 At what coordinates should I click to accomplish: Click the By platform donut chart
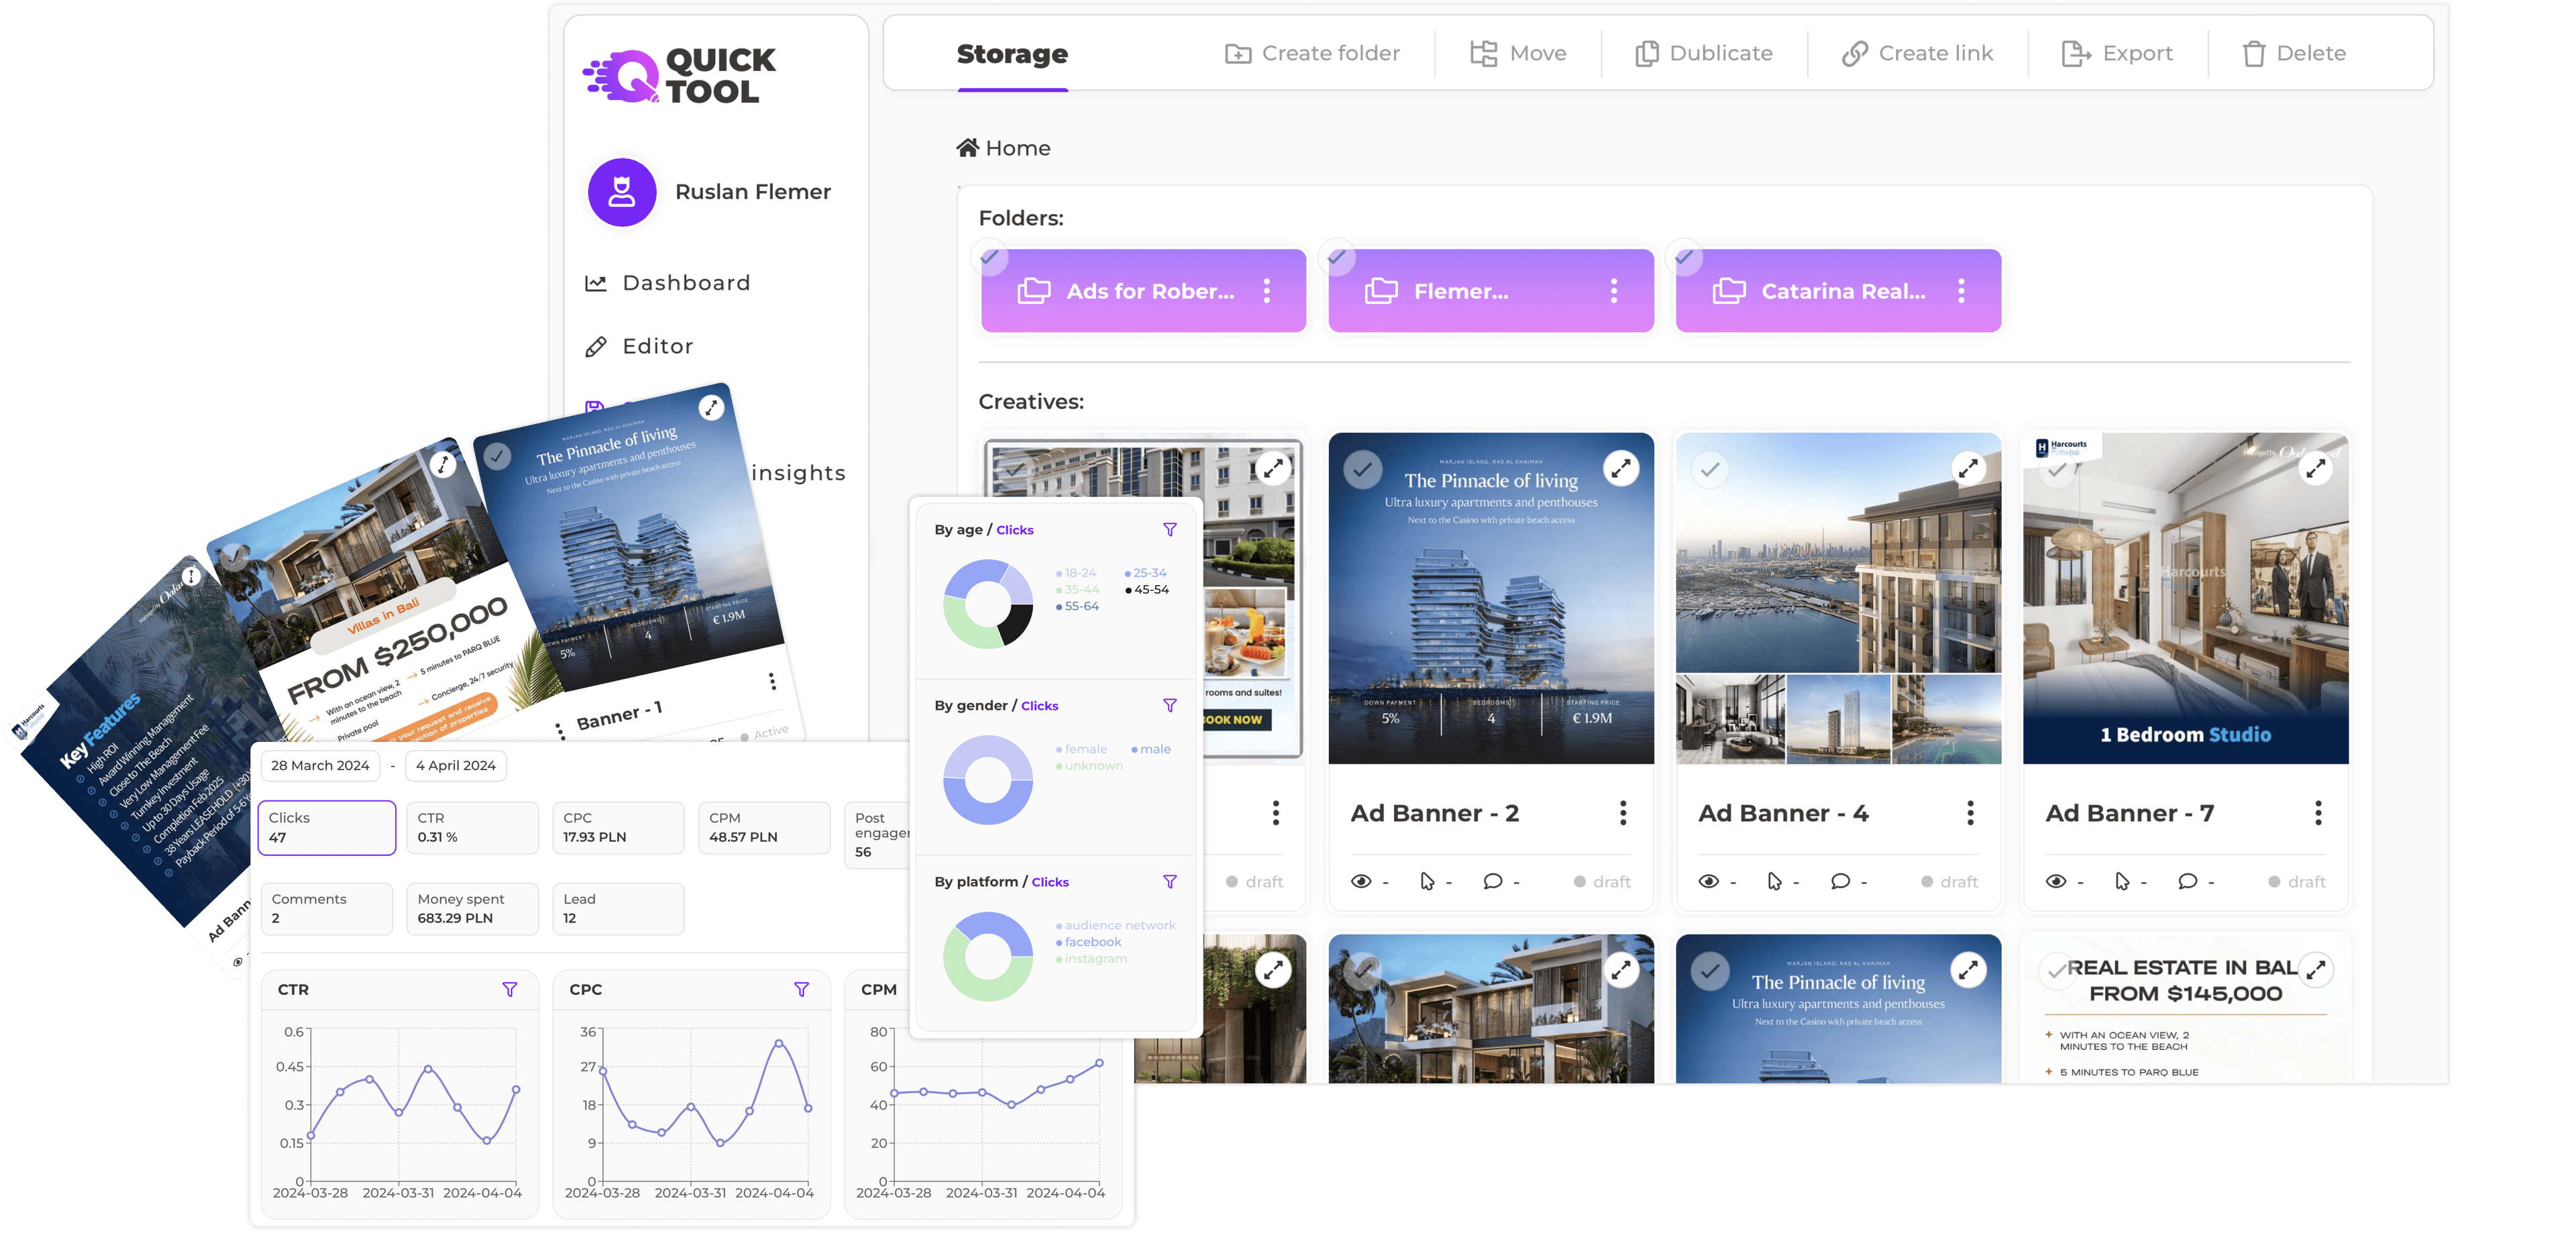987,957
